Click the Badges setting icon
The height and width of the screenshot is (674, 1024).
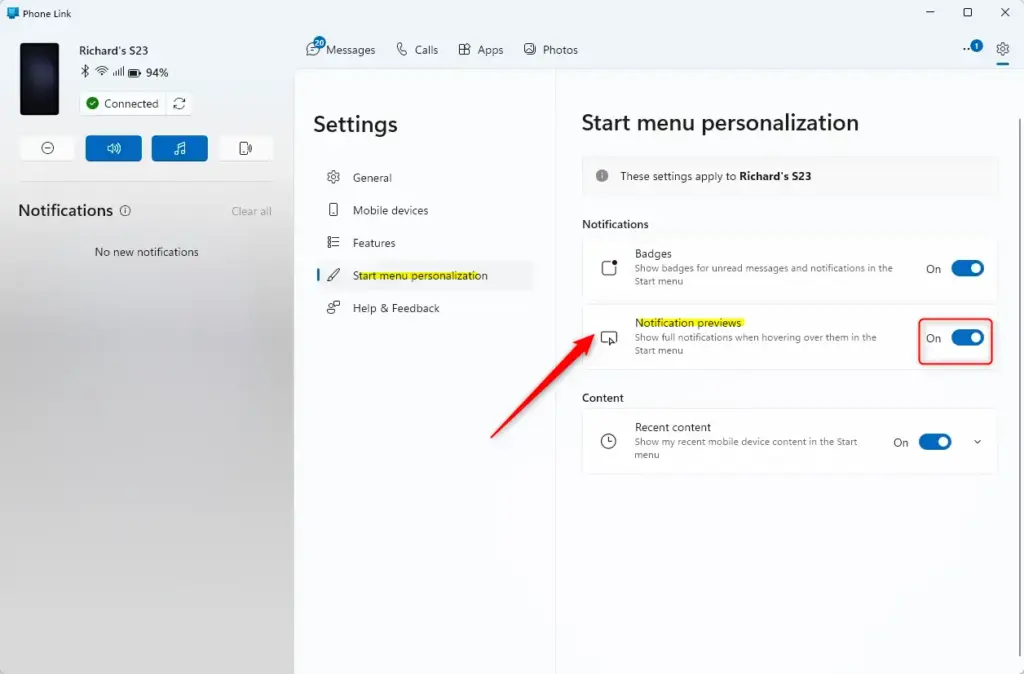[x=609, y=267]
